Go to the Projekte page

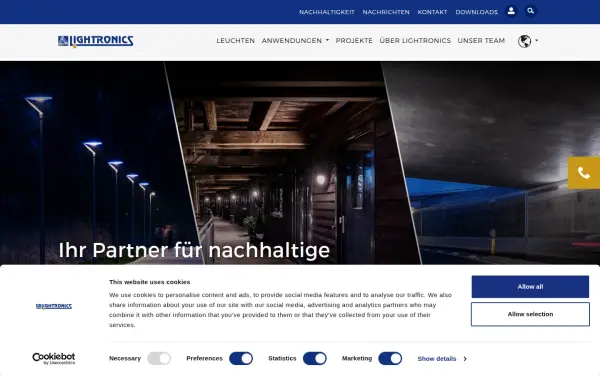(x=354, y=41)
